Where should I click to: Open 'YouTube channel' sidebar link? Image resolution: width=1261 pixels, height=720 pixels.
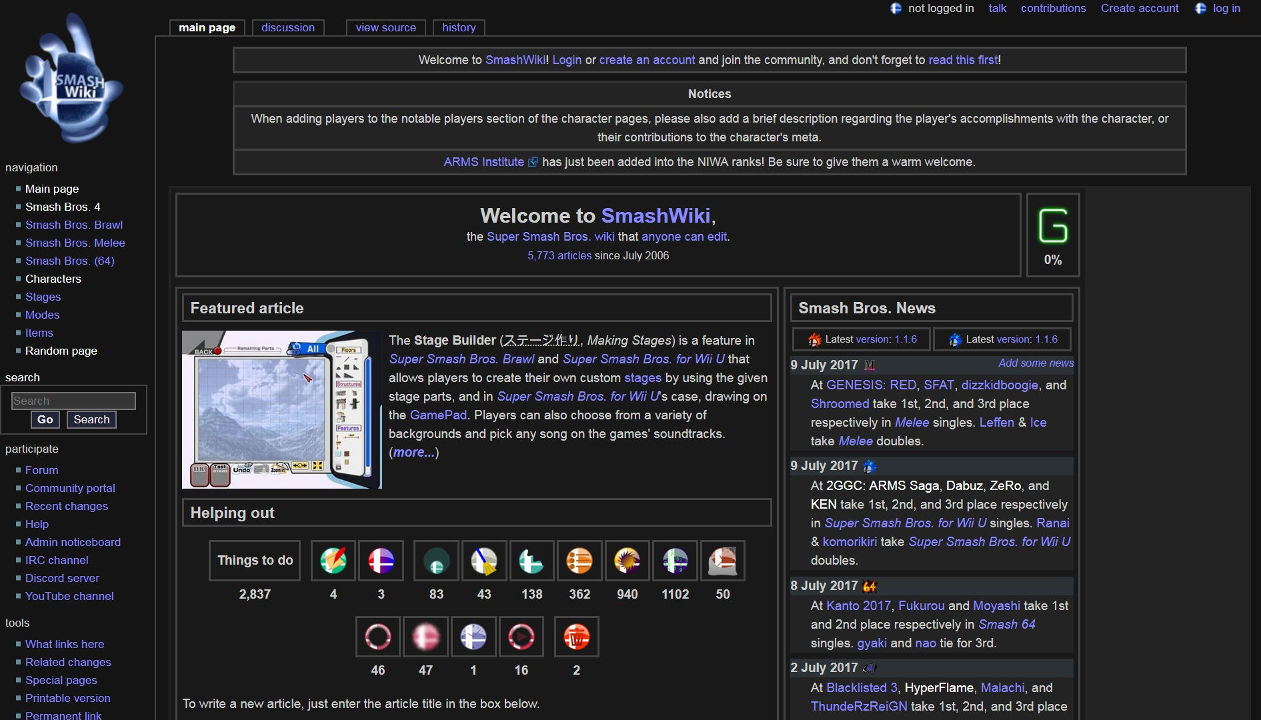pyautogui.click(x=69, y=596)
